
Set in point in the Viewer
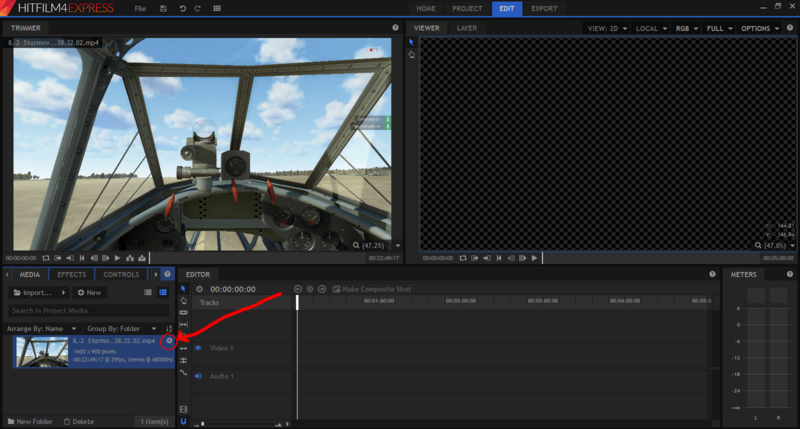coord(474,258)
